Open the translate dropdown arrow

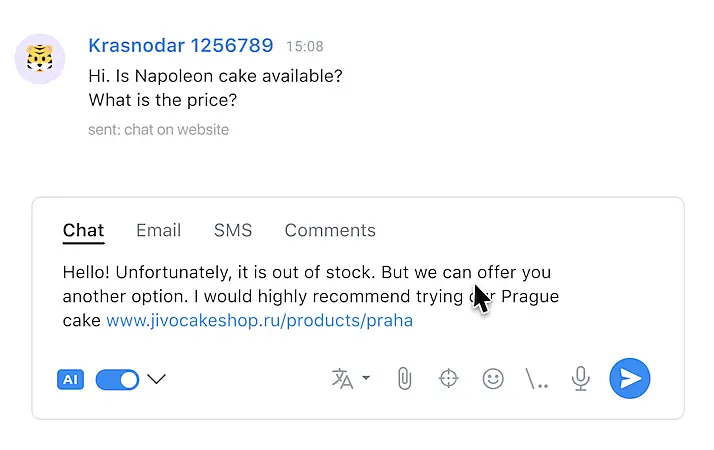366,379
